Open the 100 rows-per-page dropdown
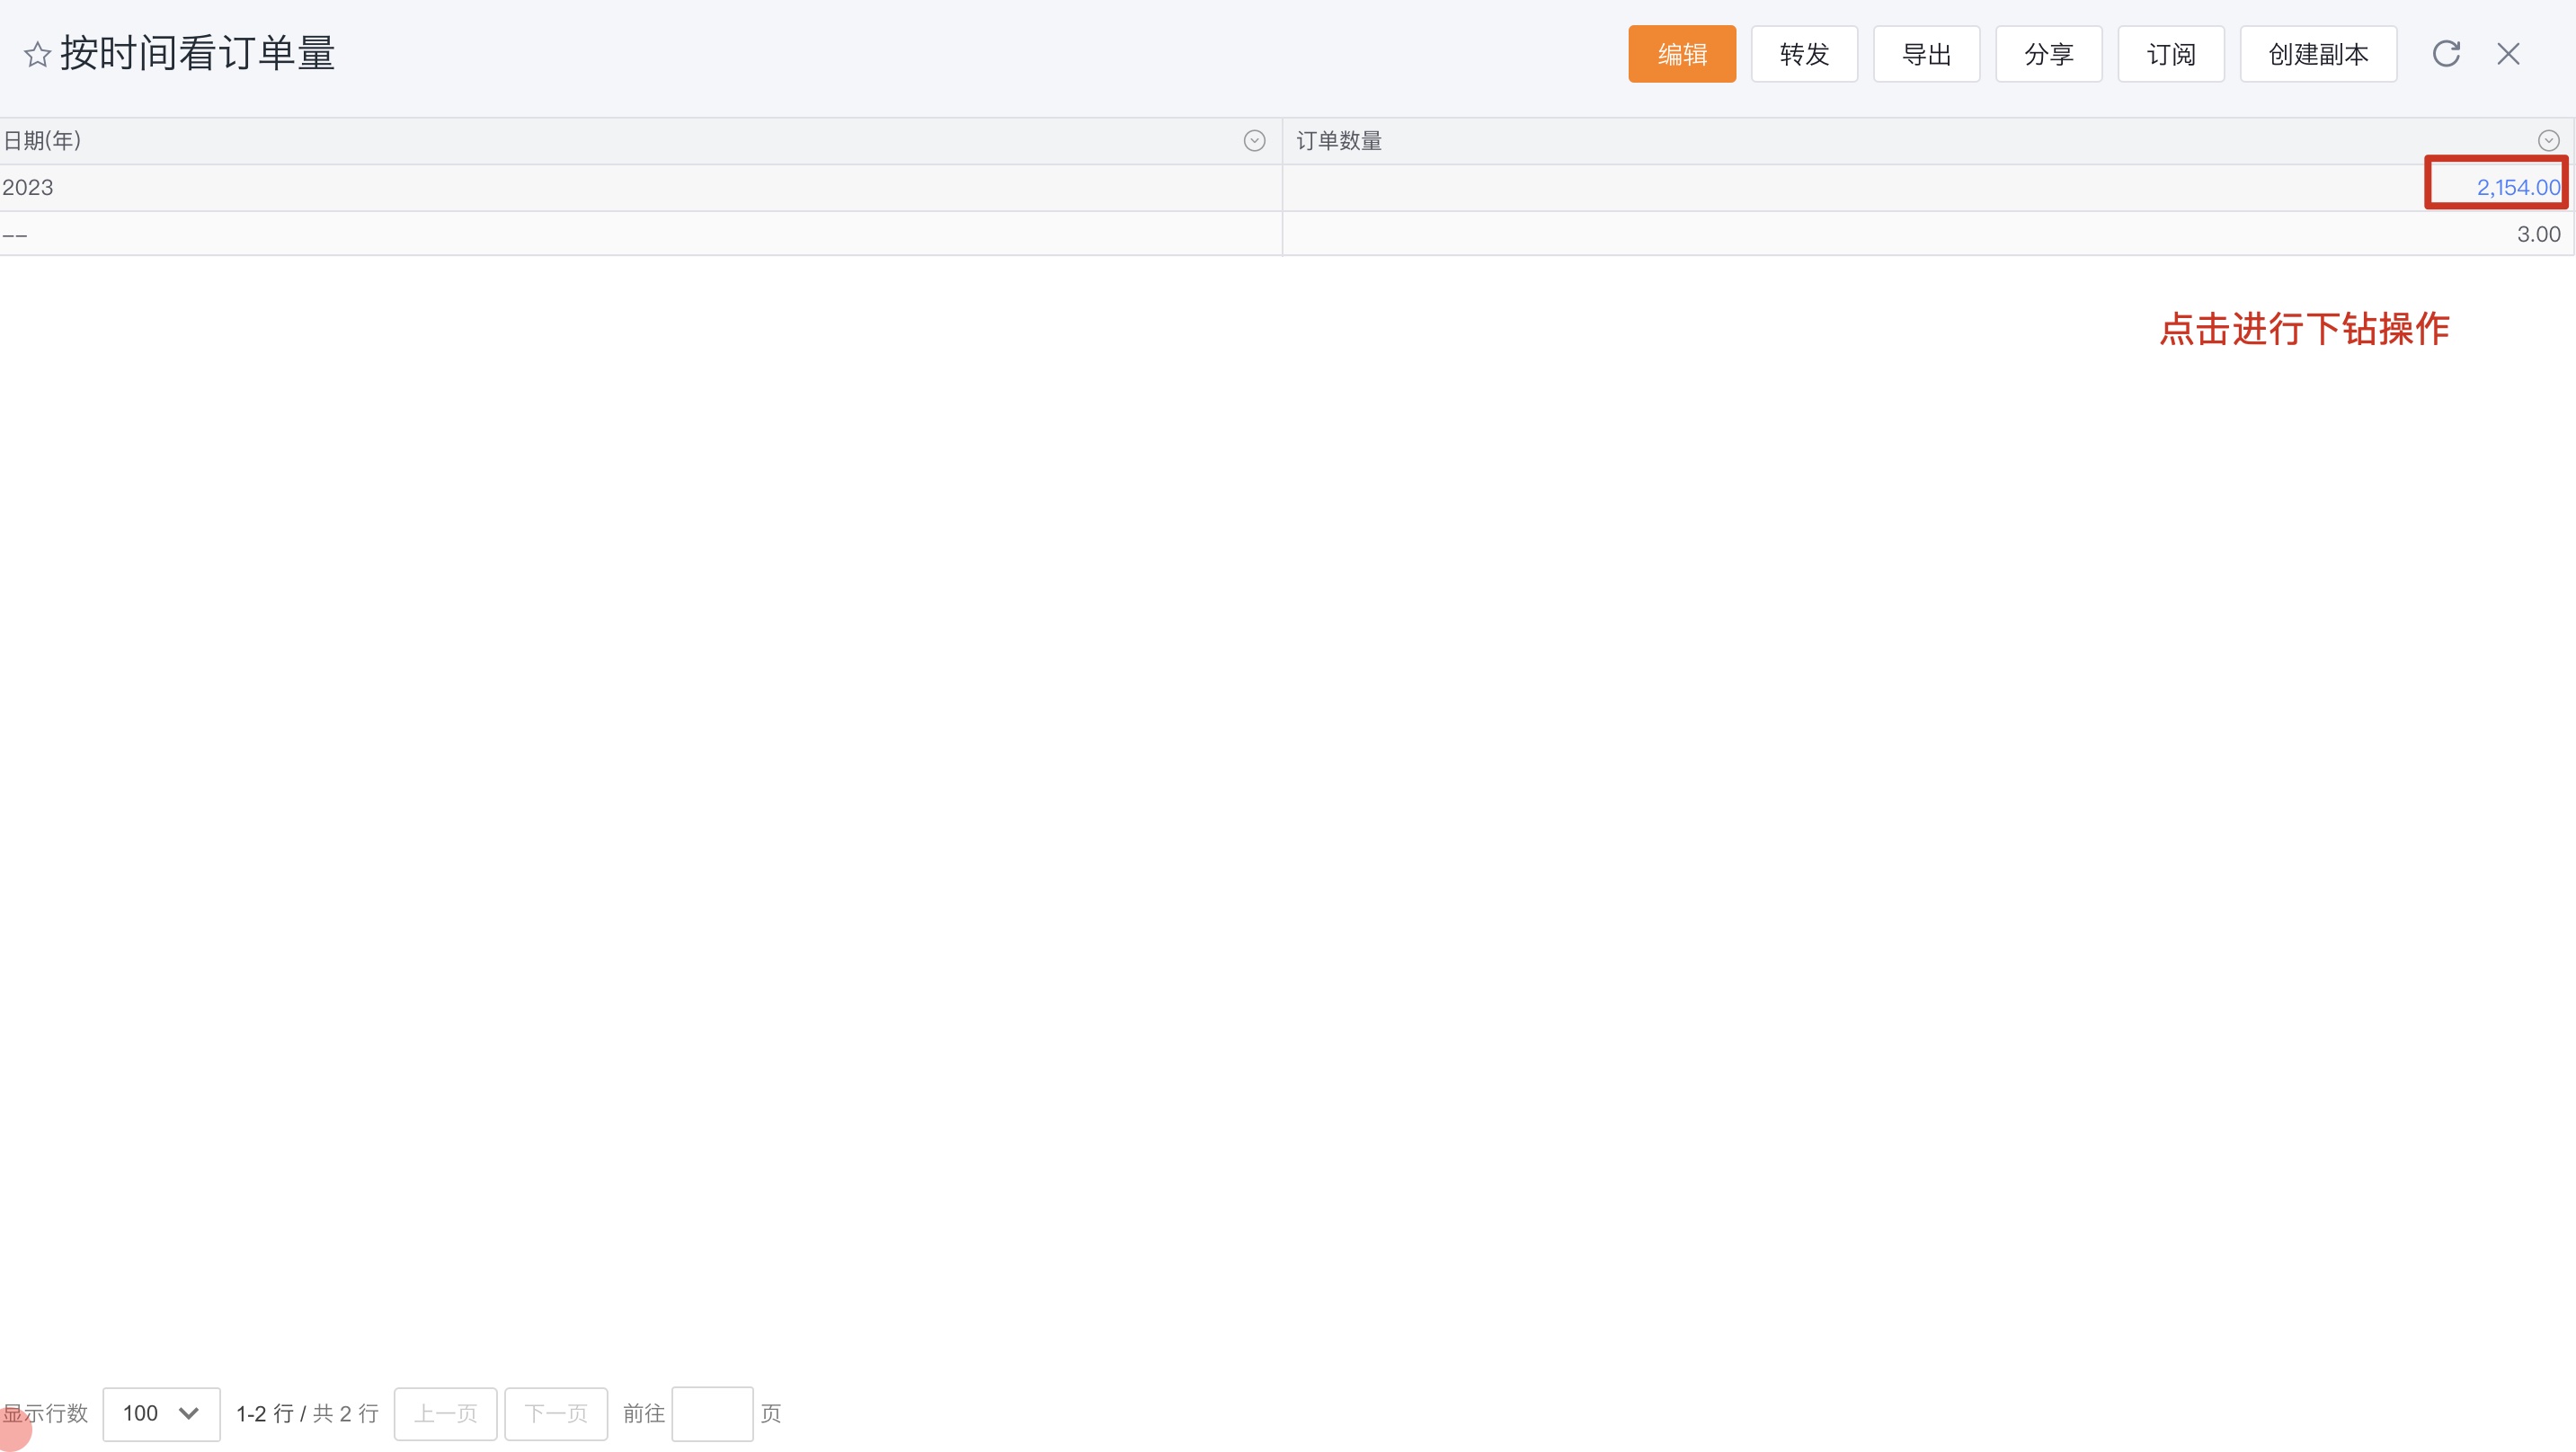 (161, 1414)
